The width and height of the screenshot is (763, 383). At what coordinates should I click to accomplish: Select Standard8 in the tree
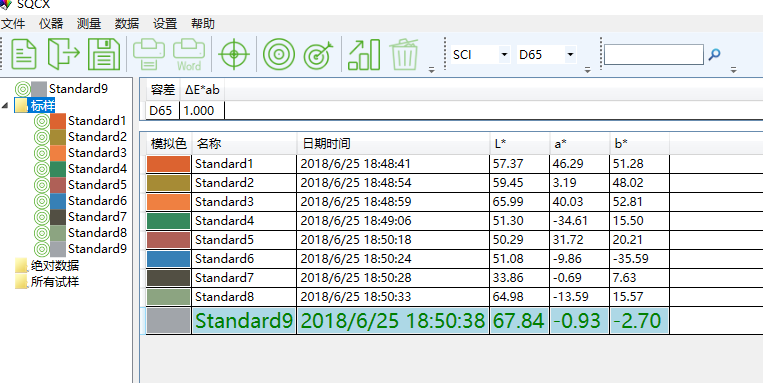click(97, 233)
